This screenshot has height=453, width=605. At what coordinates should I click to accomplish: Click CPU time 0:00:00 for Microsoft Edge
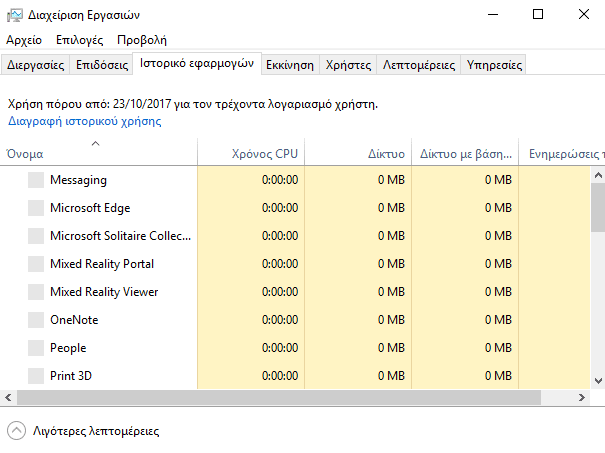(280, 208)
